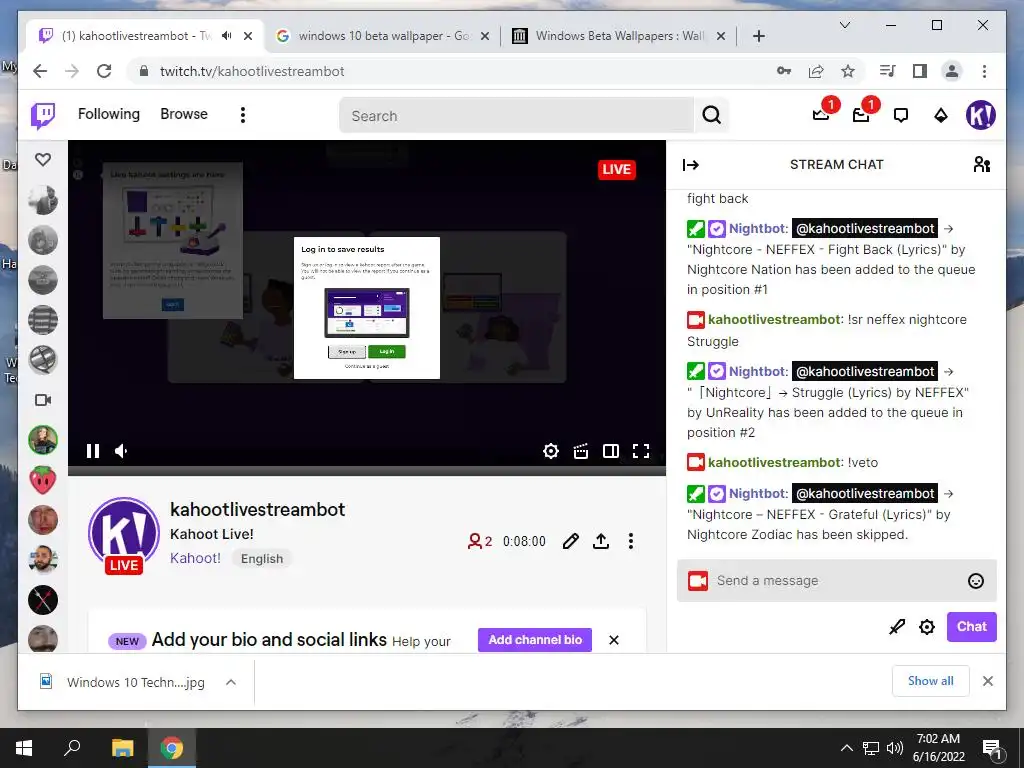Open a new Chrome tab
Image resolution: width=1024 pixels, height=768 pixels.
[758, 36]
